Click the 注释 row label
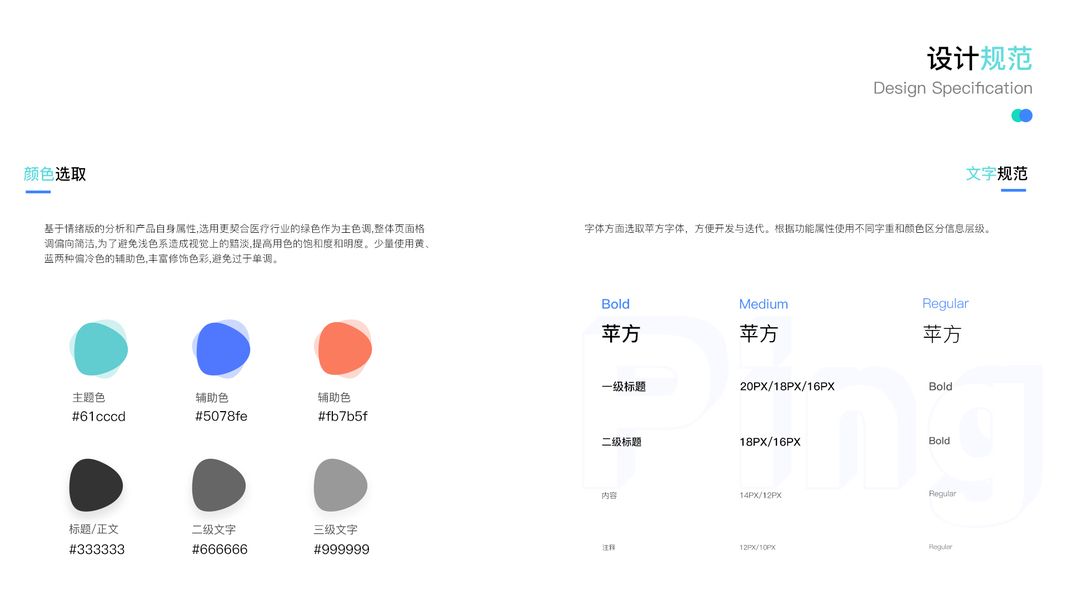The width and height of the screenshot is (1067, 600). (608, 547)
